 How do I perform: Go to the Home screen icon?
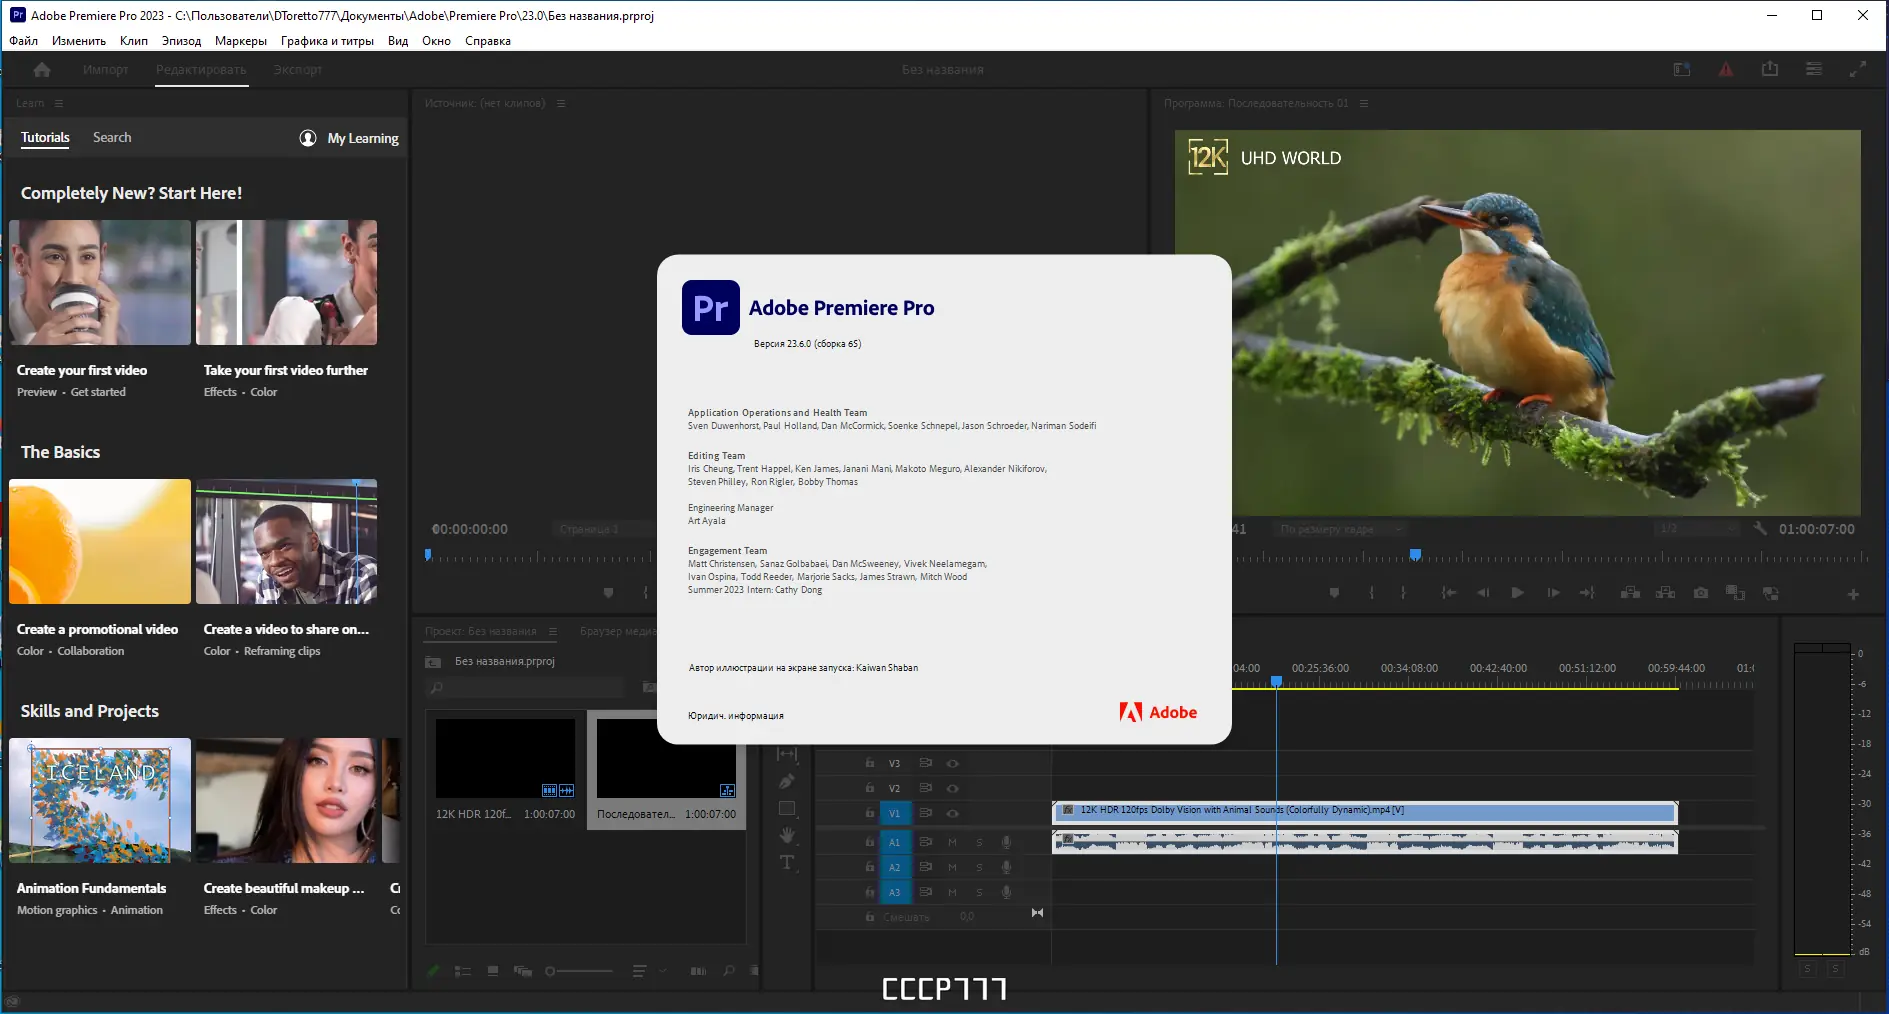click(42, 70)
